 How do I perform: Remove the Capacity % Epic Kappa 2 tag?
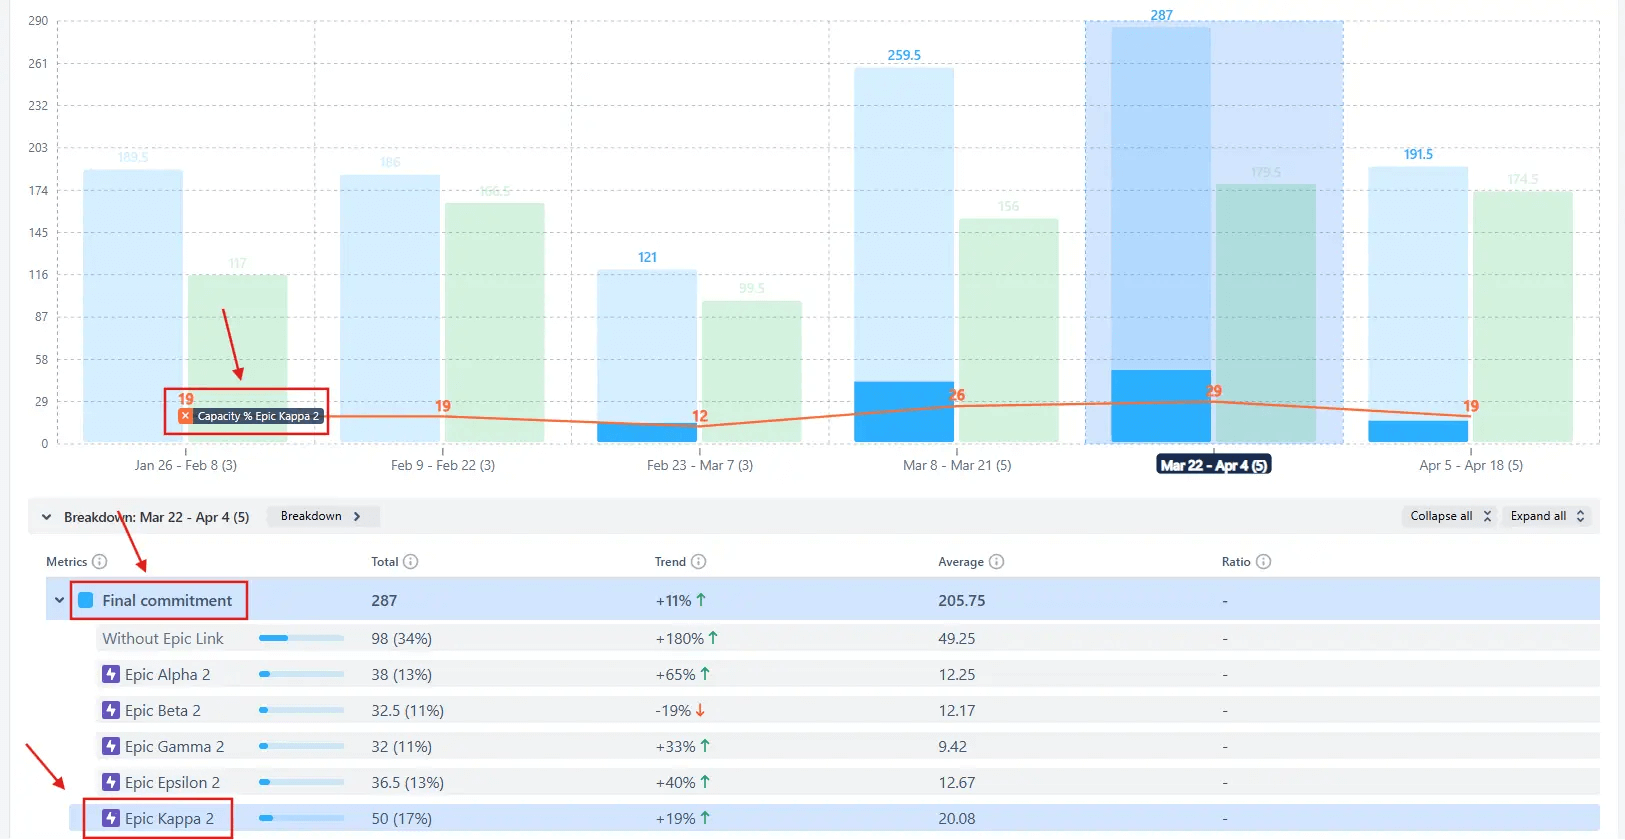click(186, 416)
